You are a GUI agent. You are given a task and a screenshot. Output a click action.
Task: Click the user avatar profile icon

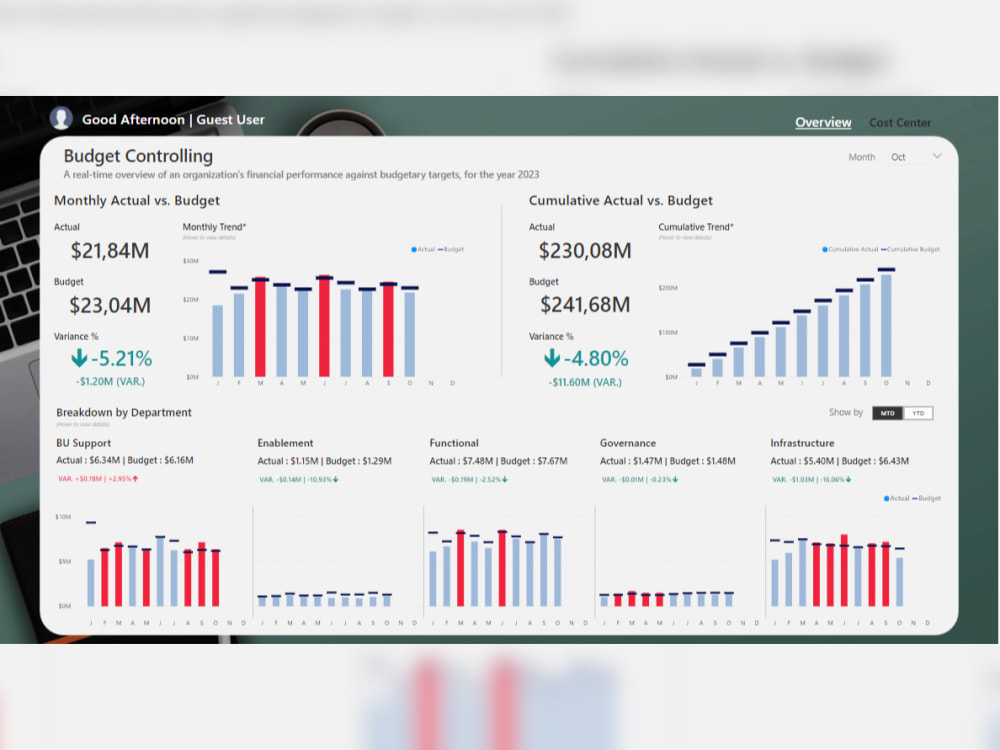coord(61,118)
